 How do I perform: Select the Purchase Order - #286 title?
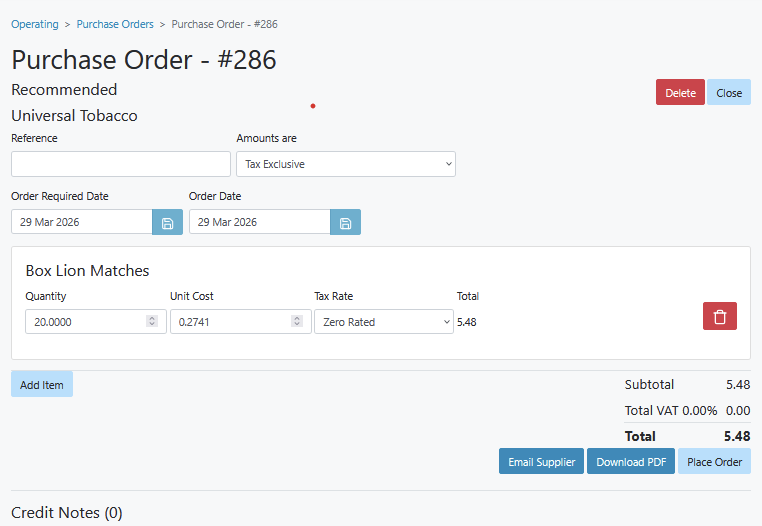coord(144,60)
